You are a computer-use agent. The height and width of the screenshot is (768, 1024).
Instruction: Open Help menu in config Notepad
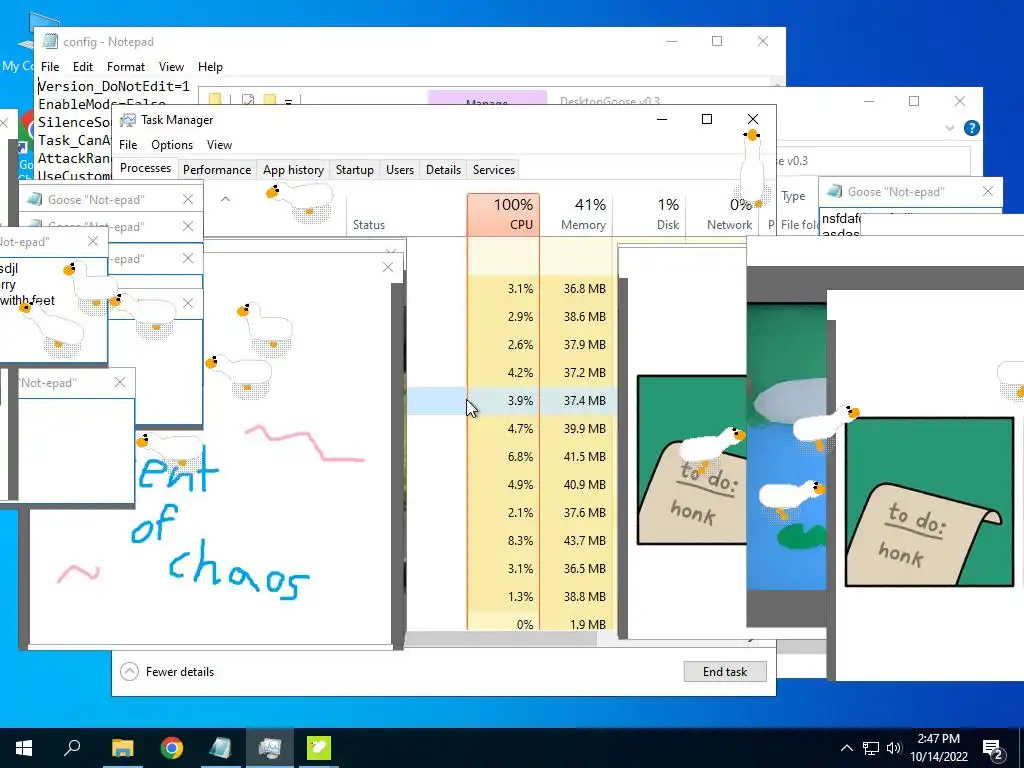210,67
